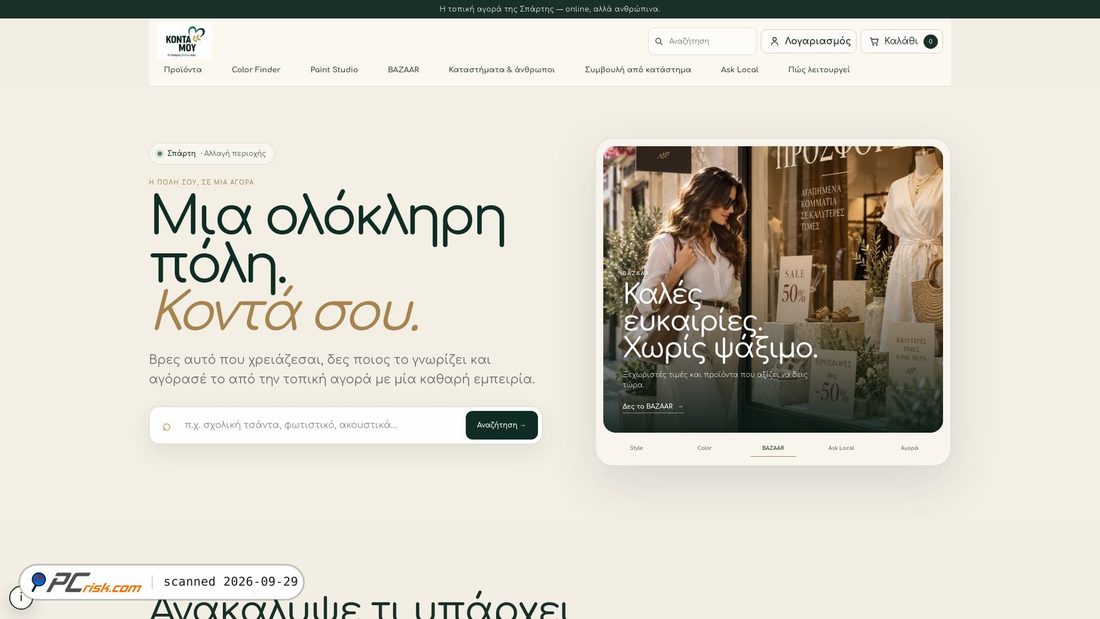Open Πώς λειτουργεί page
This screenshot has width=1100, height=619.
pyautogui.click(x=819, y=69)
